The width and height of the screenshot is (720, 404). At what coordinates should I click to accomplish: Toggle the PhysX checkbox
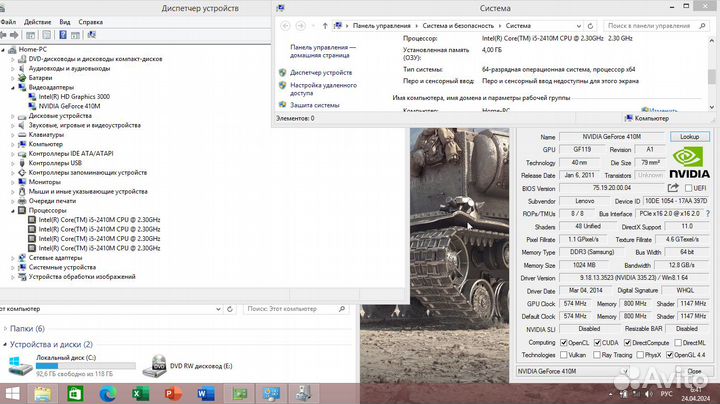coord(640,355)
